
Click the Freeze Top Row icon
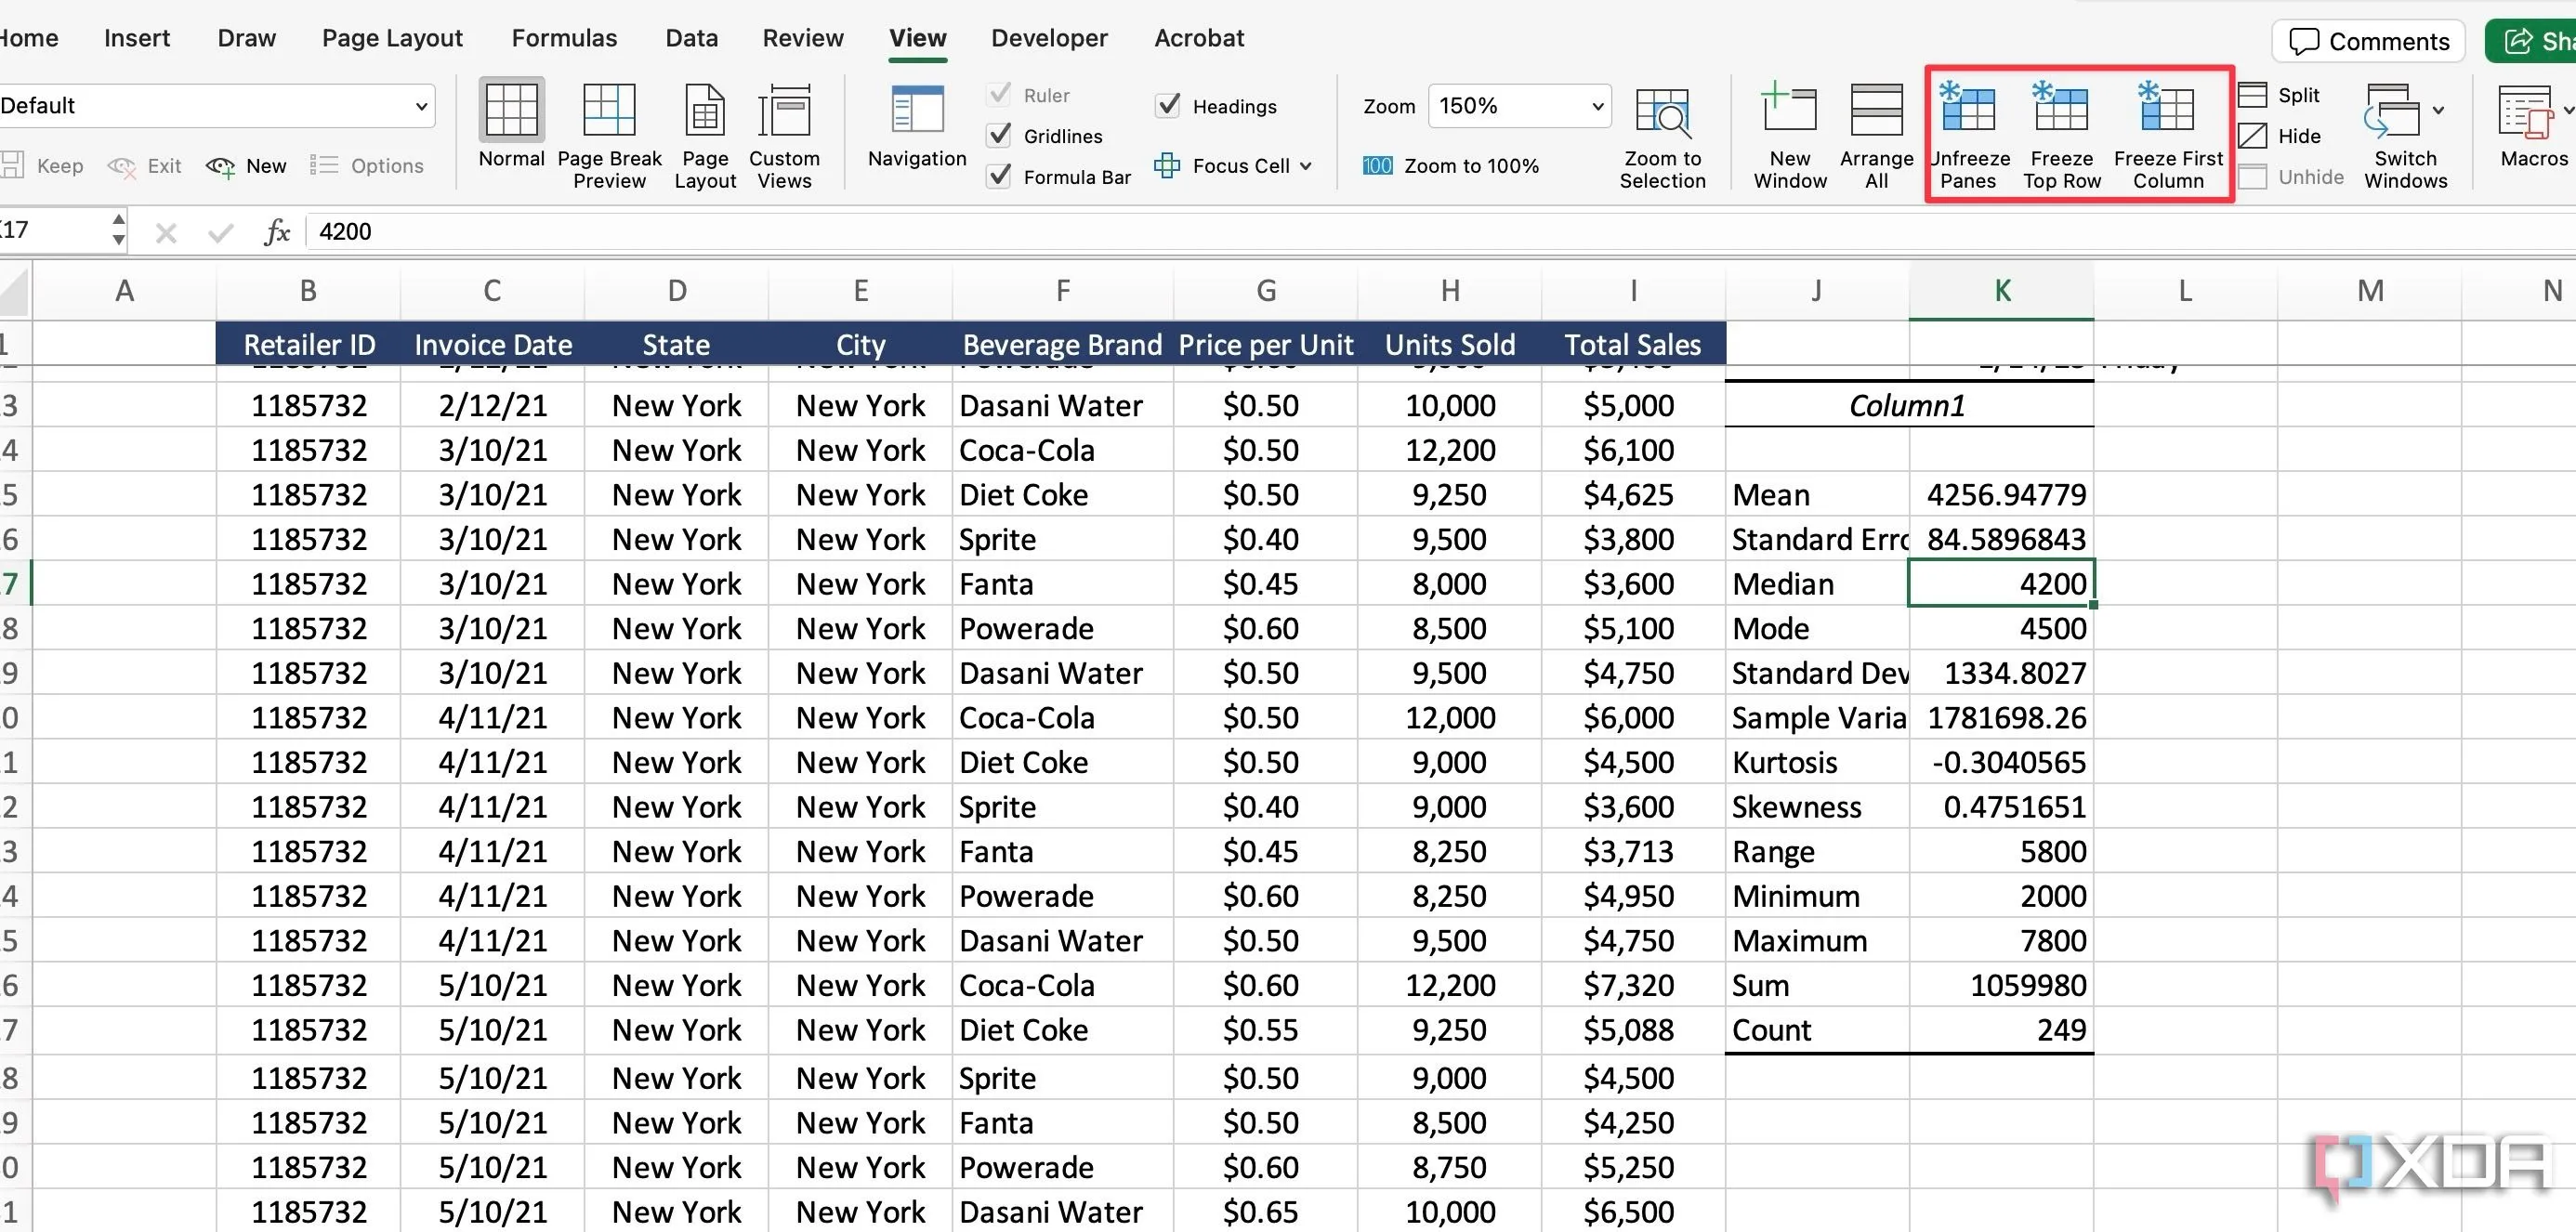click(2061, 110)
